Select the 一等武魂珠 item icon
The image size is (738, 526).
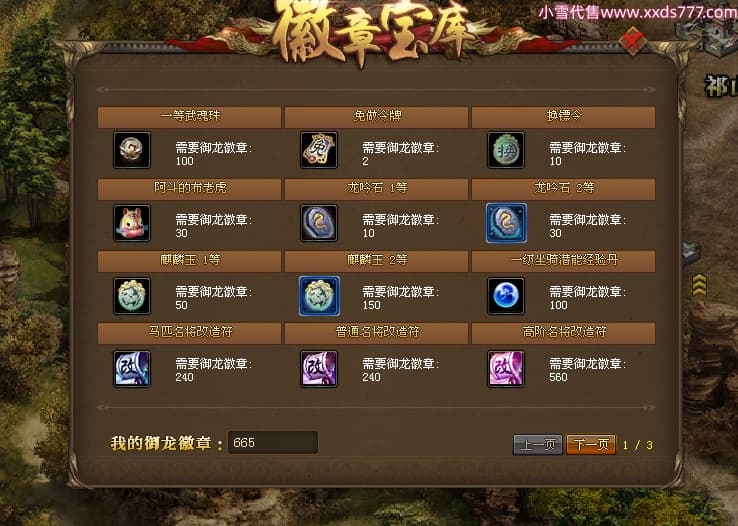[x=132, y=150]
